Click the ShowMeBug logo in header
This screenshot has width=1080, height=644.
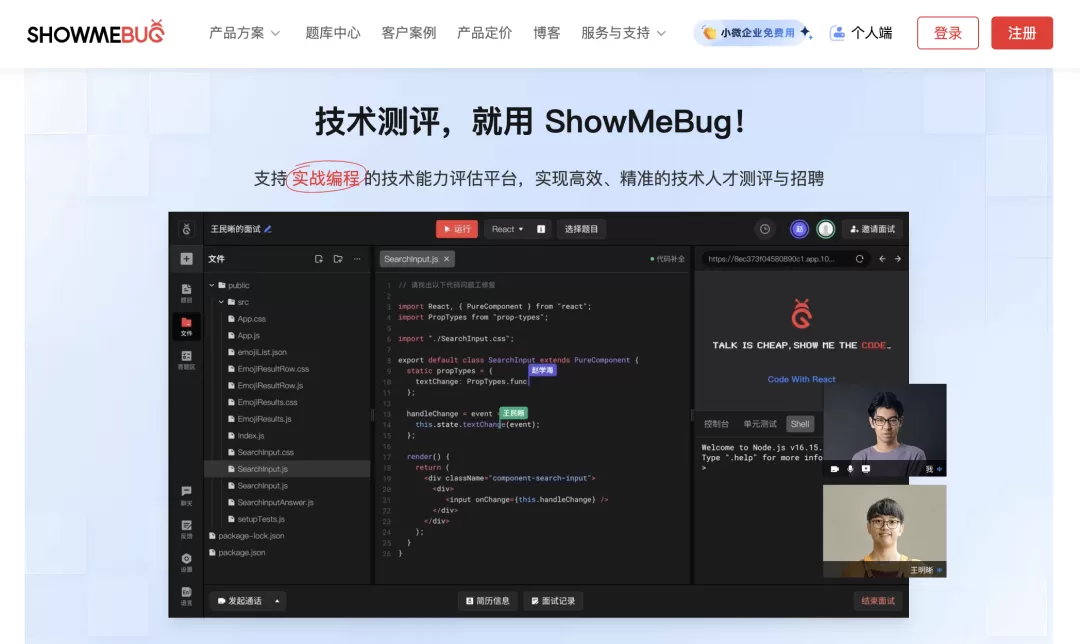pyautogui.click(x=96, y=32)
